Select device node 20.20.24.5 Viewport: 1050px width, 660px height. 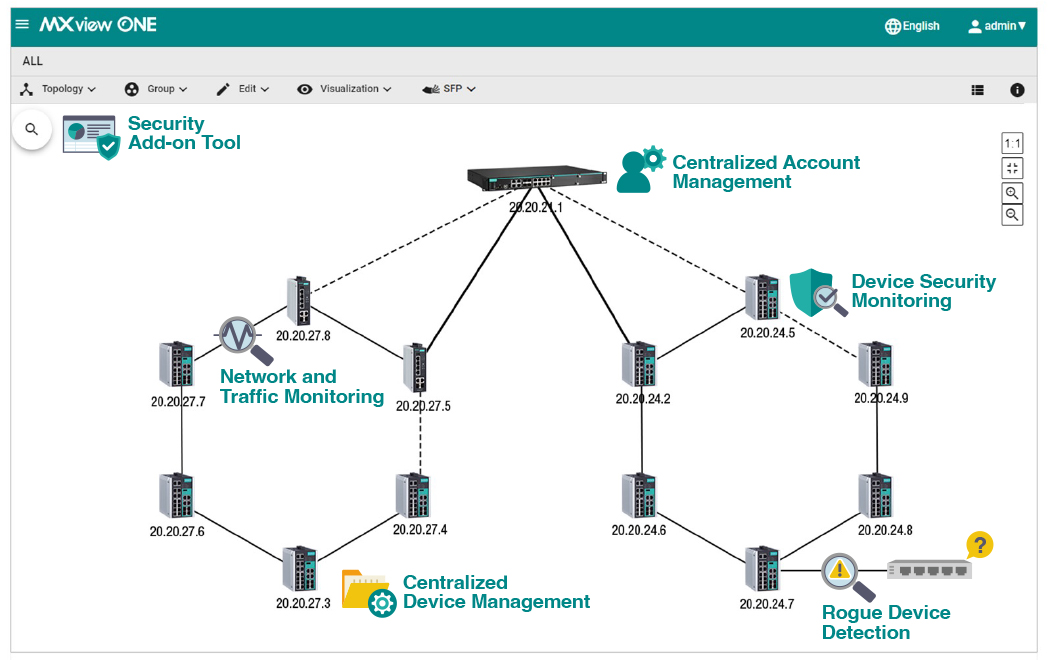click(x=763, y=299)
